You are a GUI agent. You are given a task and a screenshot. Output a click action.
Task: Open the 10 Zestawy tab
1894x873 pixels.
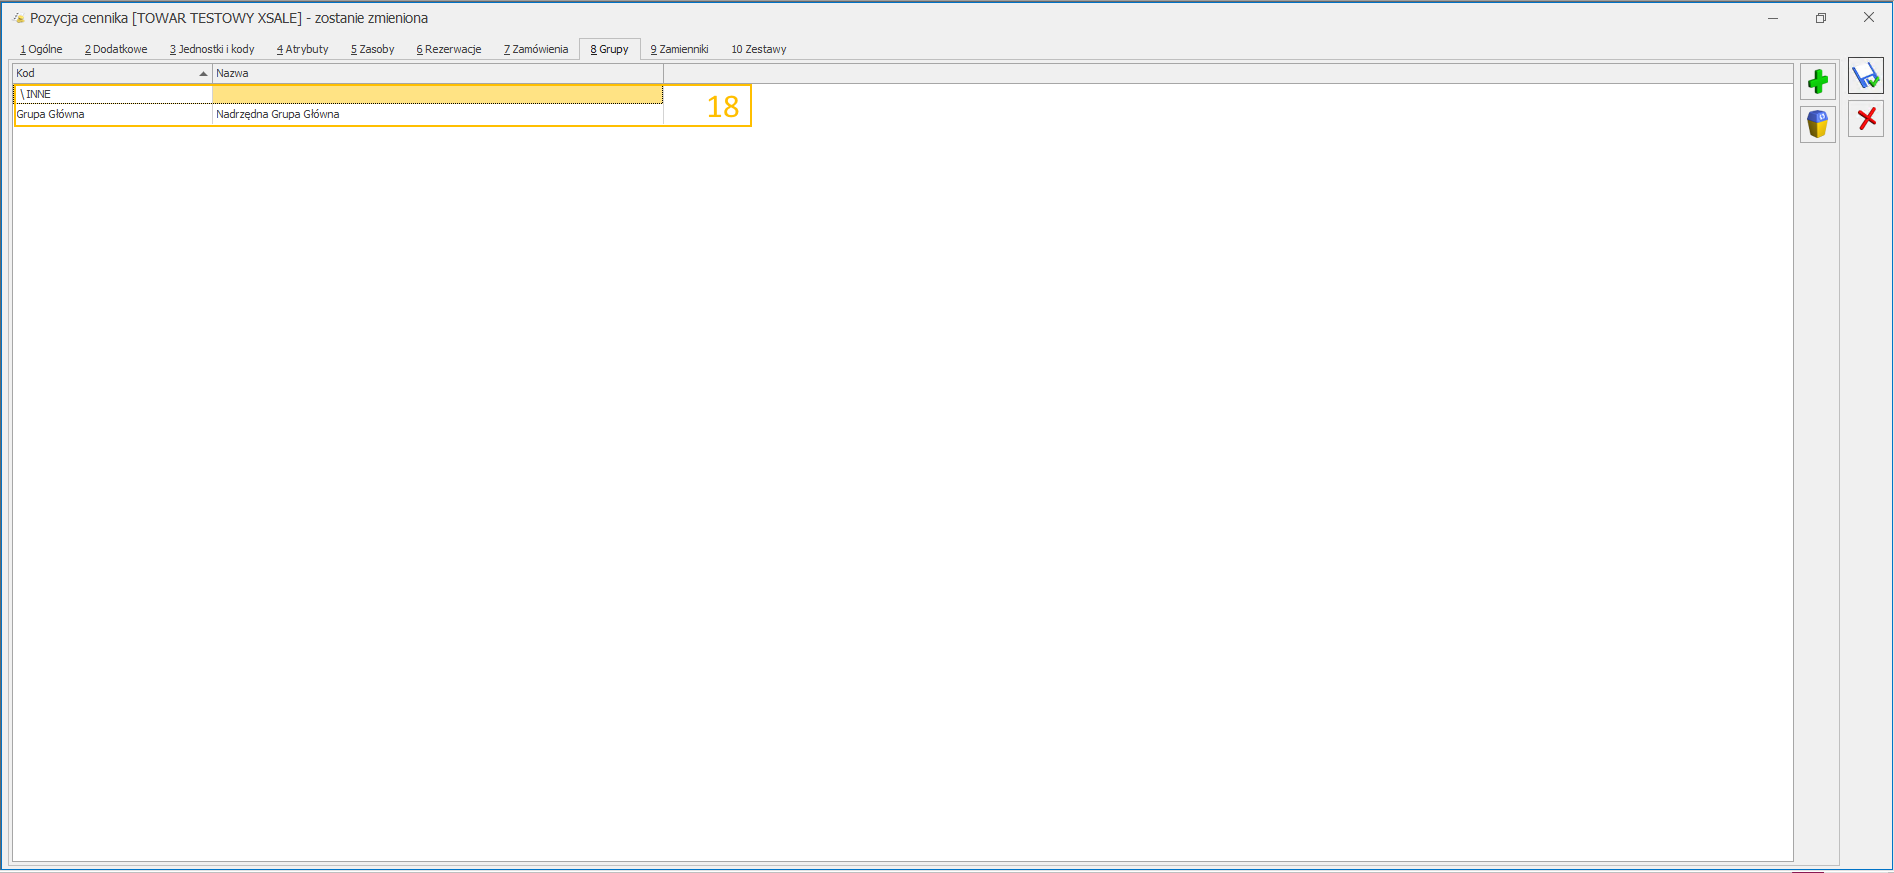click(758, 49)
